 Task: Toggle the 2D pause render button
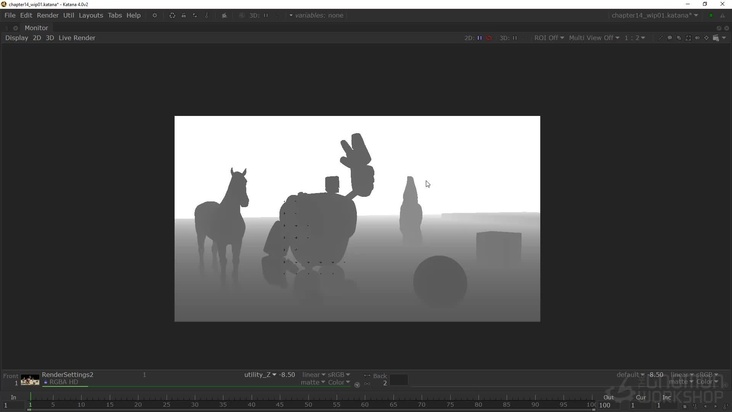point(479,38)
